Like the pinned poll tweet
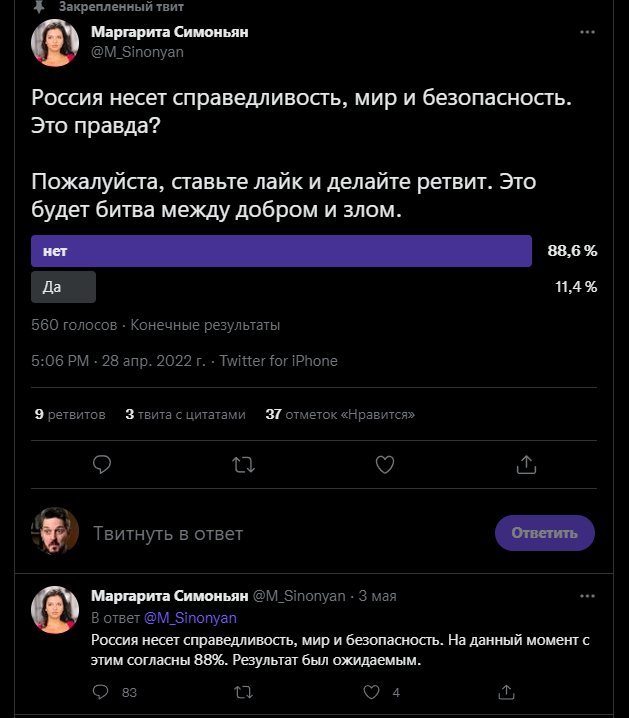629x718 pixels. [385, 464]
